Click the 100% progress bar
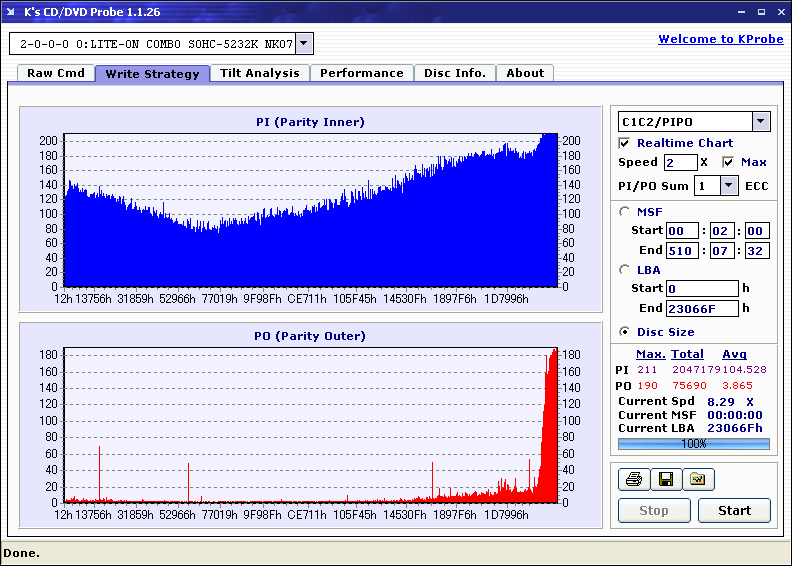Screen dimensions: 792x566 (694, 444)
